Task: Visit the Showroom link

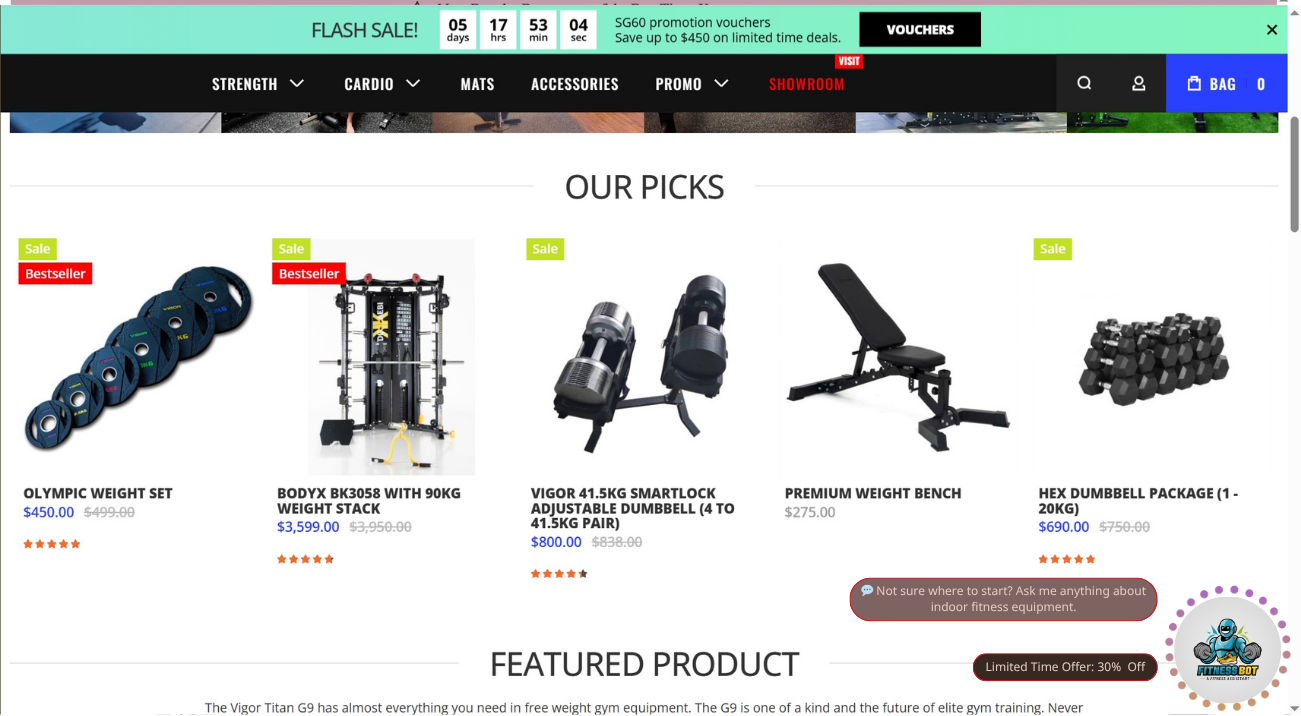Action: [807, 84]
